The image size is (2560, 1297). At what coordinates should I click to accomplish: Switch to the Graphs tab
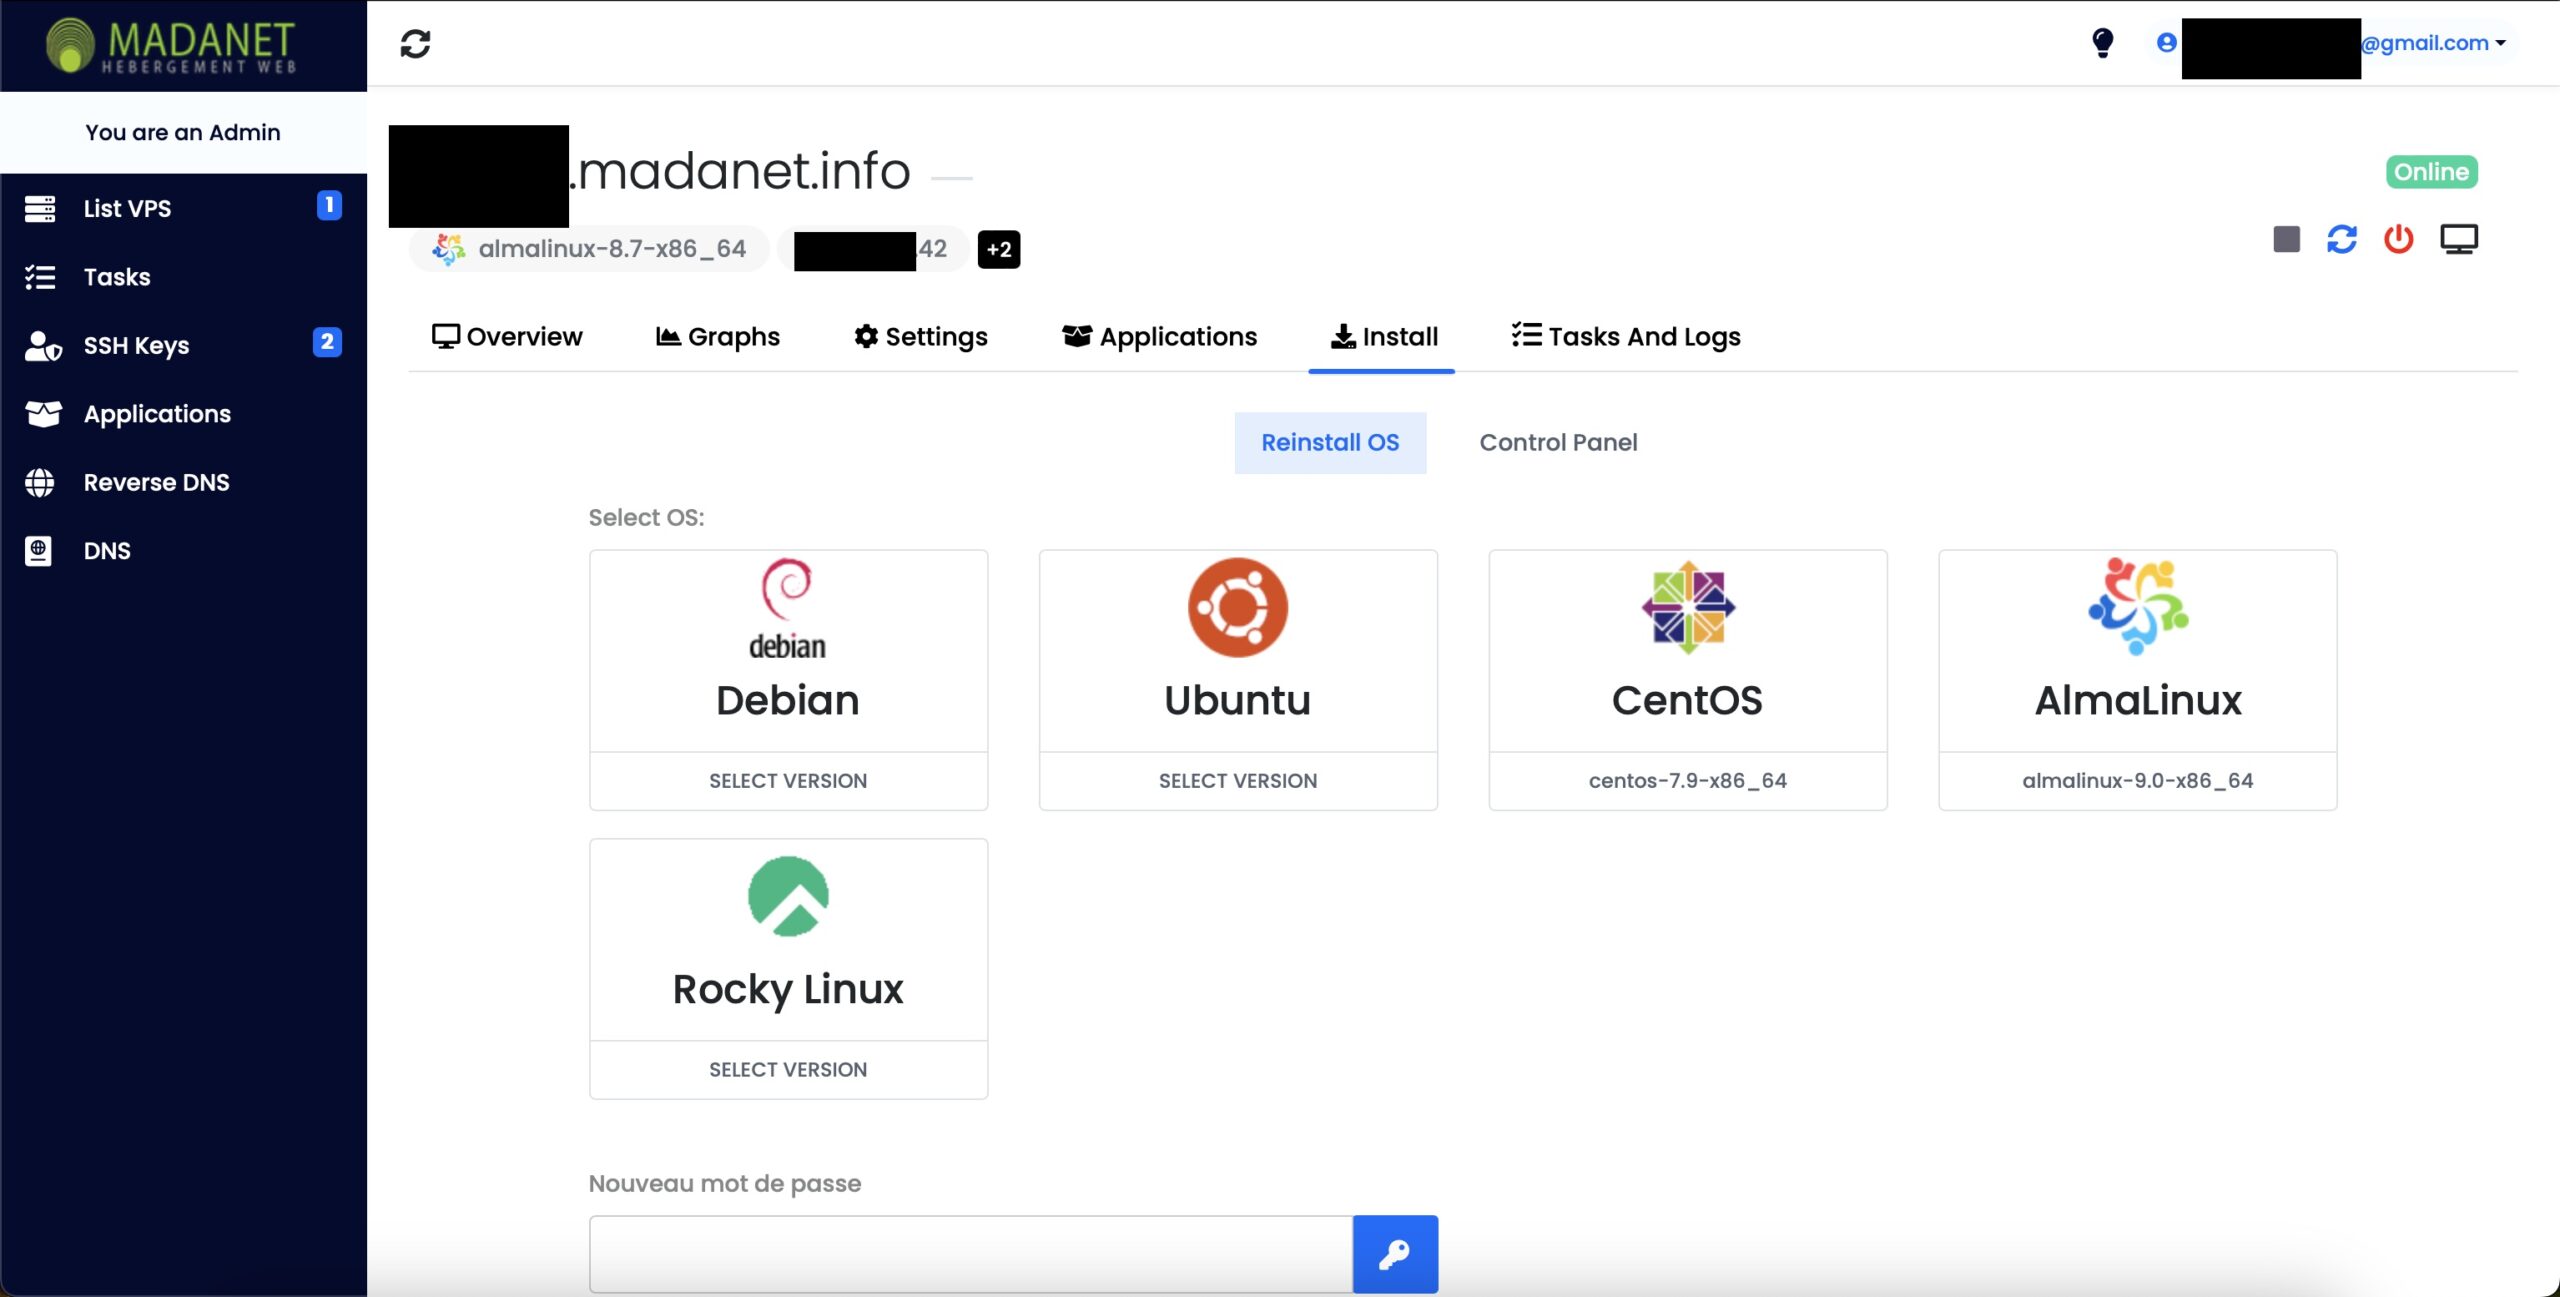point(718,337)
